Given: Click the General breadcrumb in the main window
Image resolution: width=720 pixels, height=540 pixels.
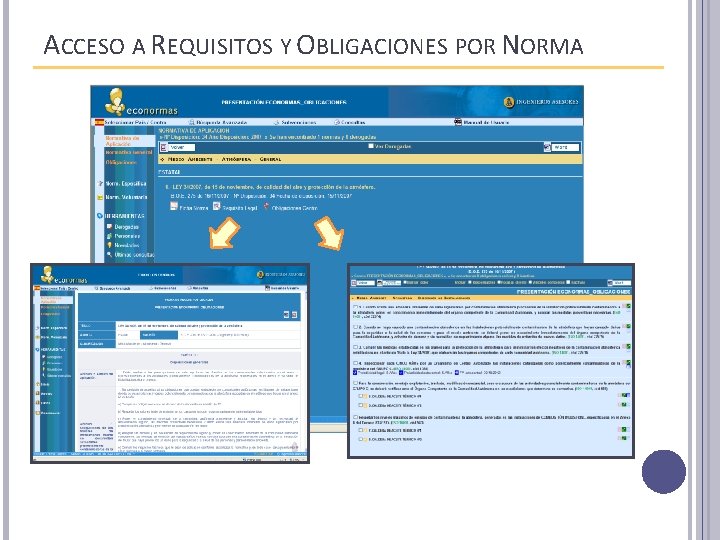Looking at the screenshot, I should [270, 159].
